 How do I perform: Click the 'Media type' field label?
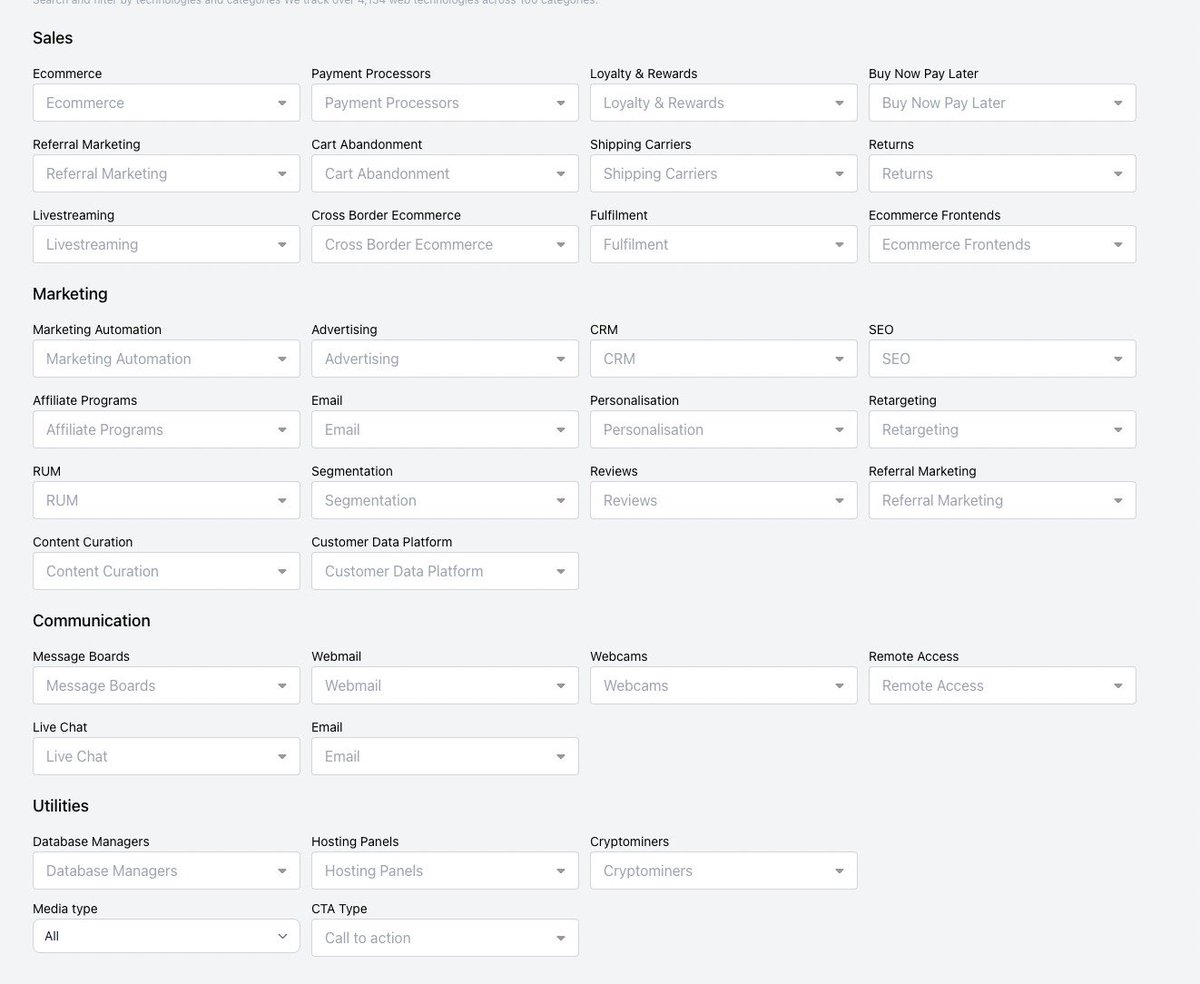65,909
